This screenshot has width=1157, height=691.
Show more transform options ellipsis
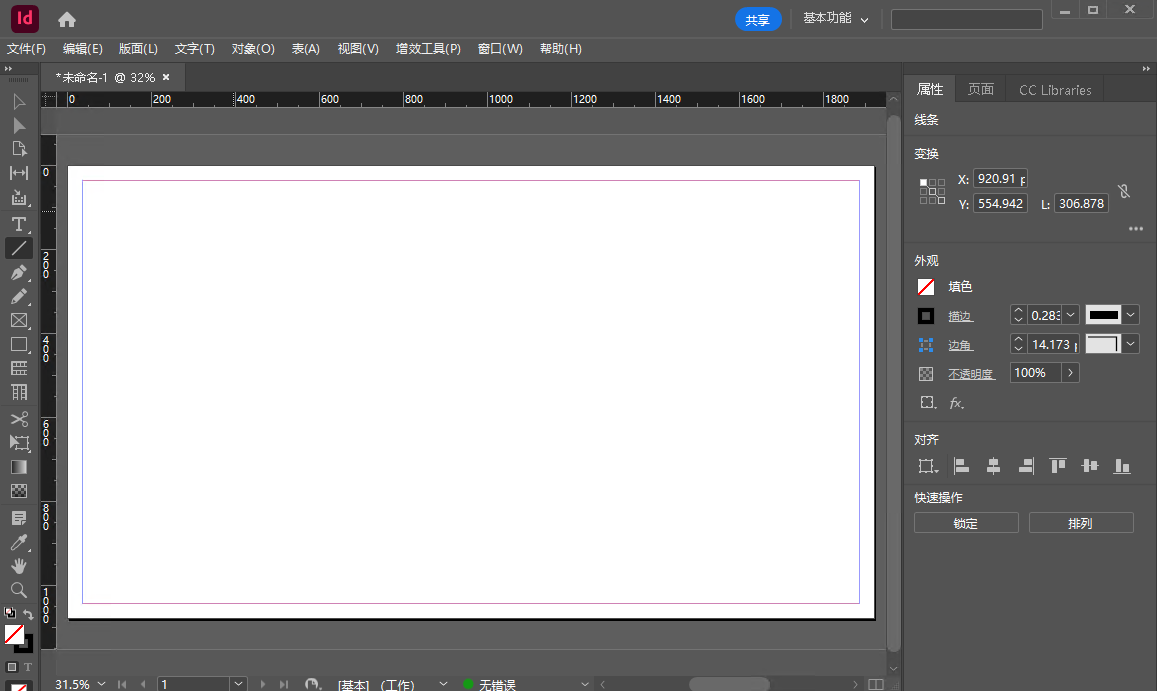point(1136,229)
